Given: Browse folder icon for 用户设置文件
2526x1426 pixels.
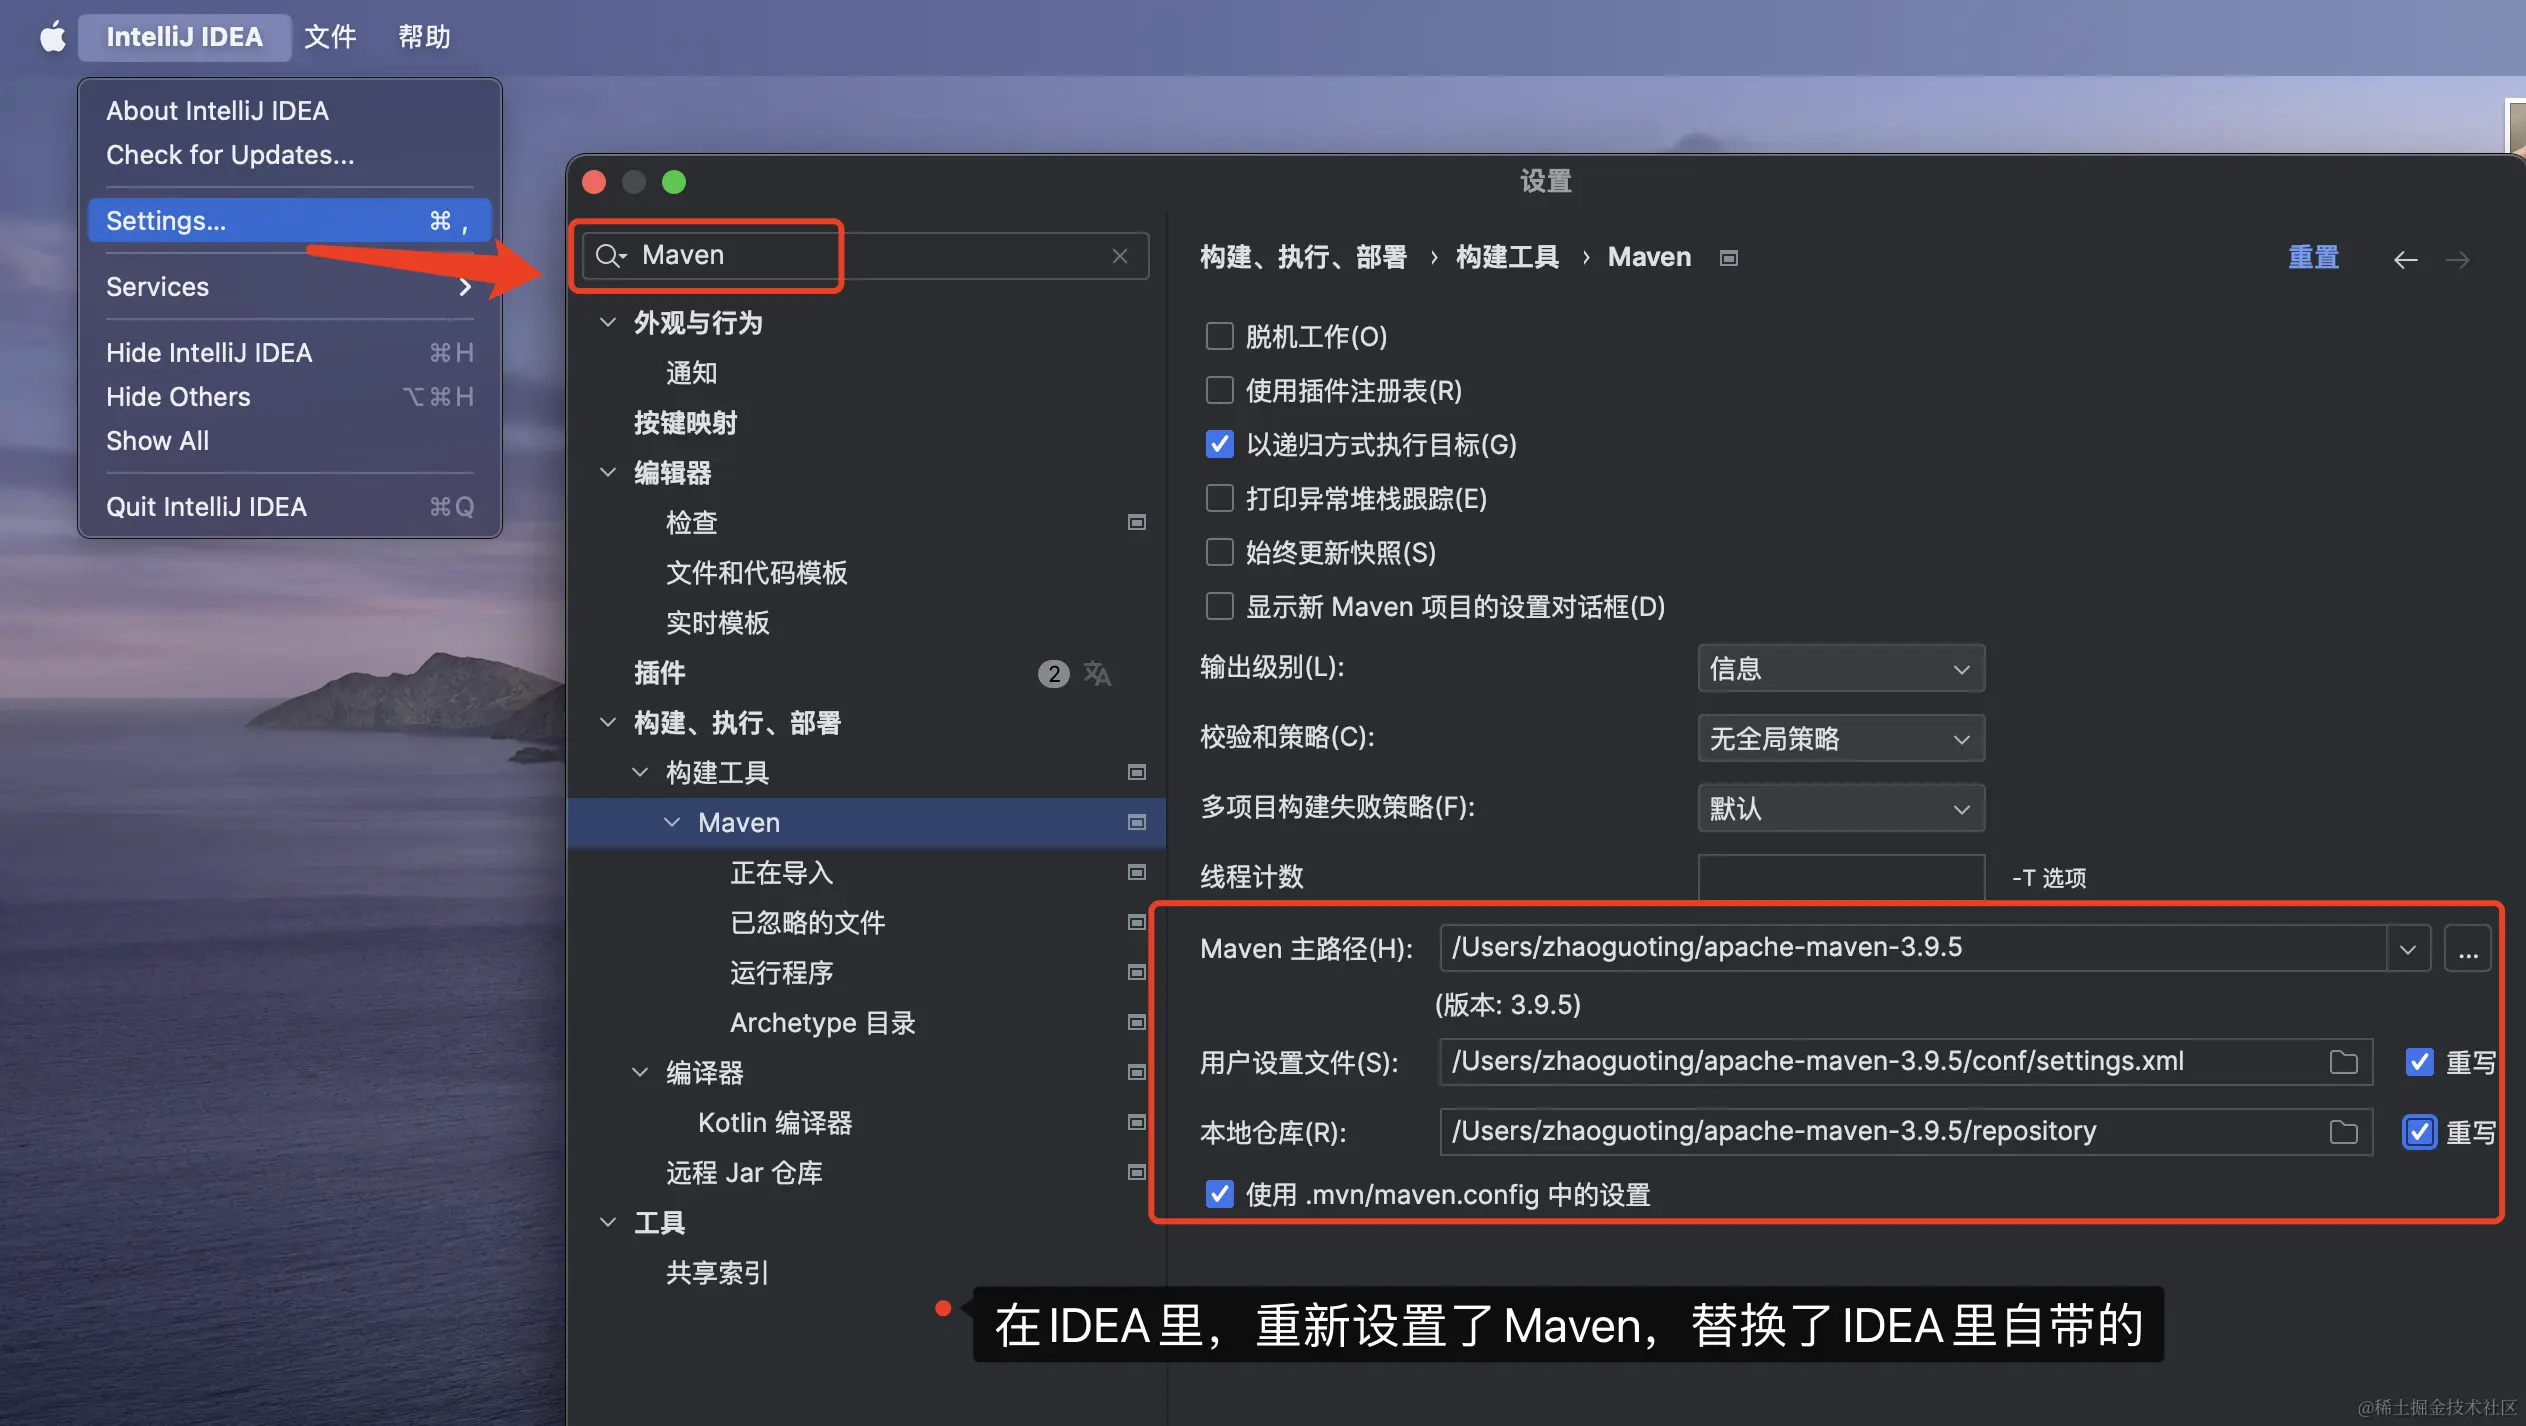Looking at the screenshot, I should click(2344, 1062).
